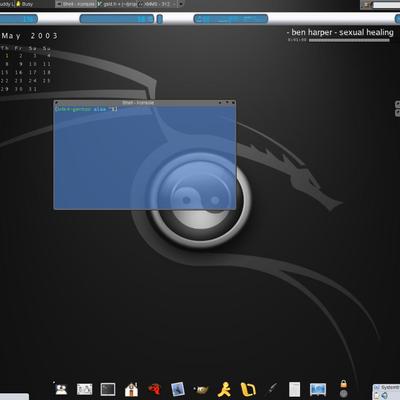Click the input field at top right
The image size is (400, 400).
tap(386, 5)
